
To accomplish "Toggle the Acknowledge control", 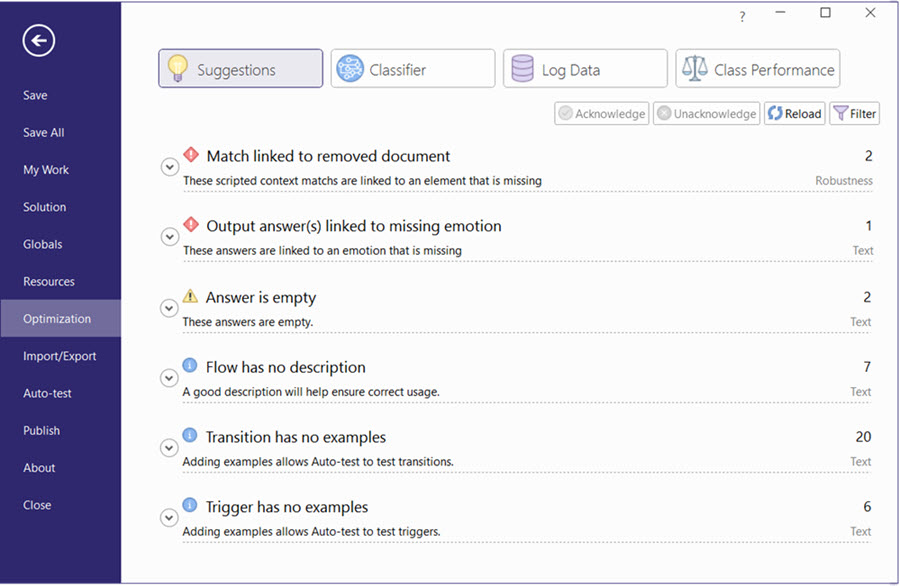I will [x=601, y=113].
